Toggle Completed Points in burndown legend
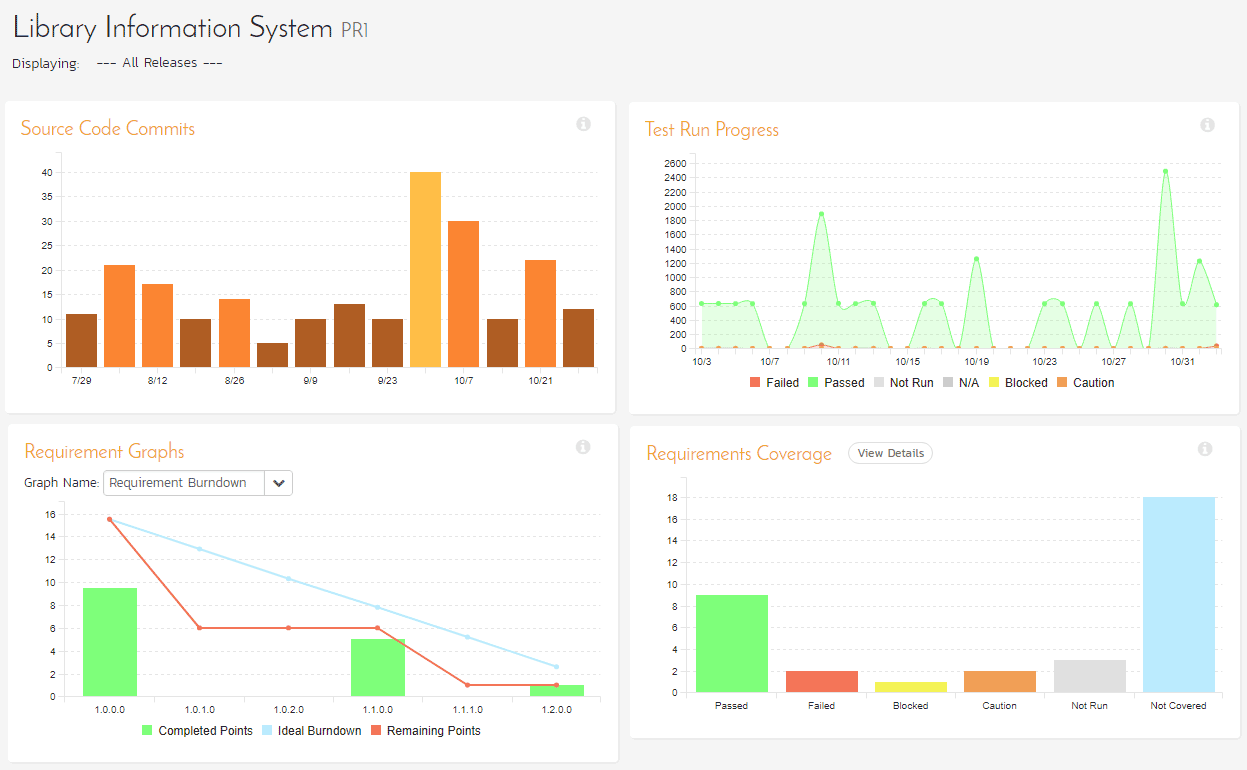 (196, 731)
